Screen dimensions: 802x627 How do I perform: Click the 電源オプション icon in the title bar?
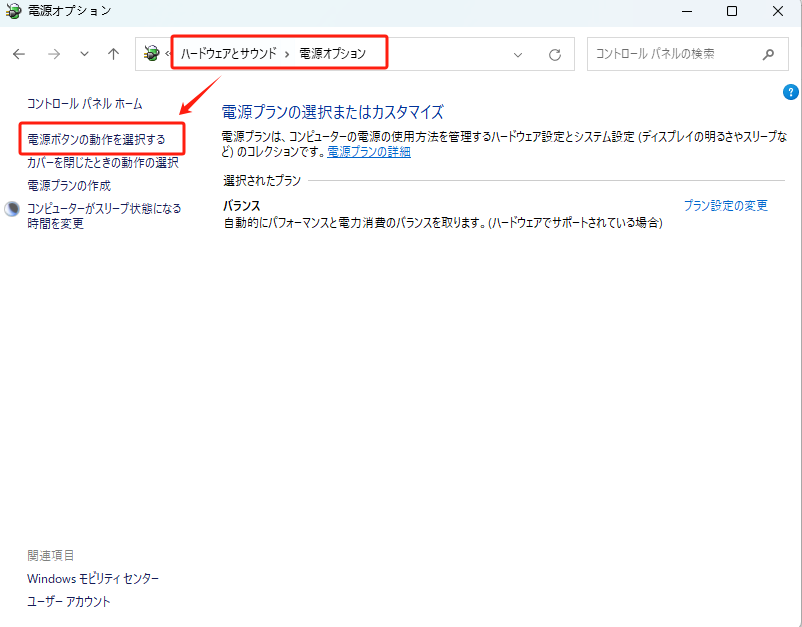(x=14, y=11)
